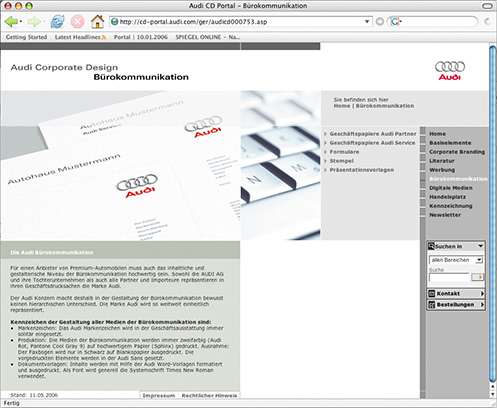
Task: Click the toolbar toggle pill in the title bar
Action: point(488,6)
